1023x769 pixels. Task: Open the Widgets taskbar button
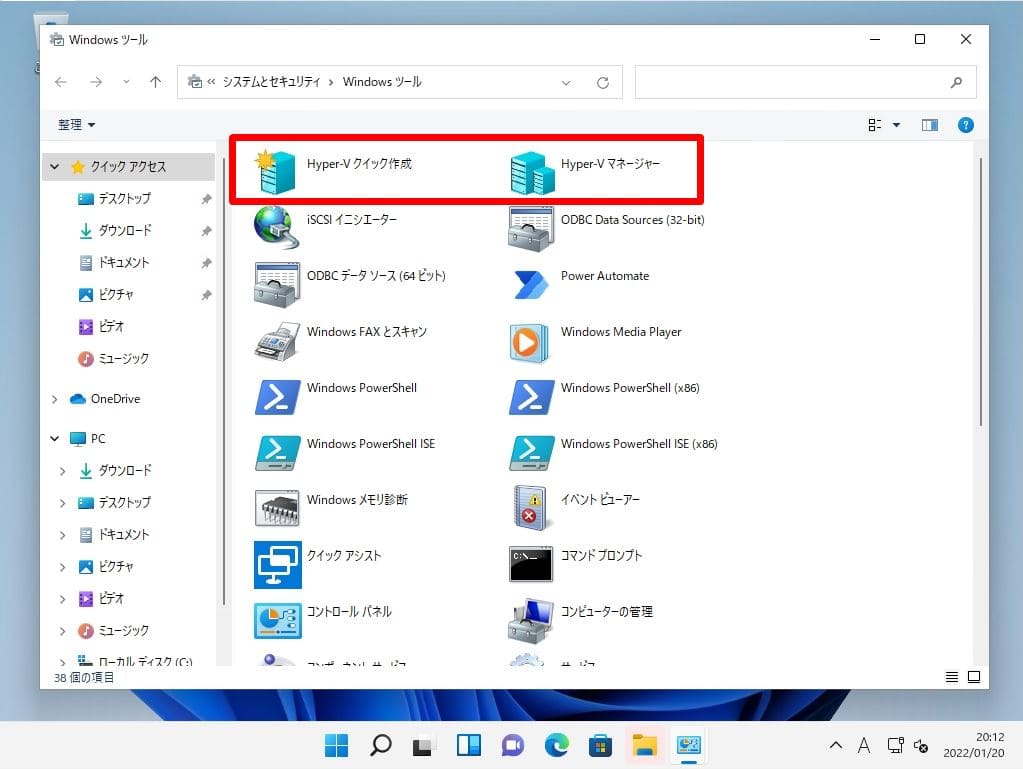click(x=468, y=745)
